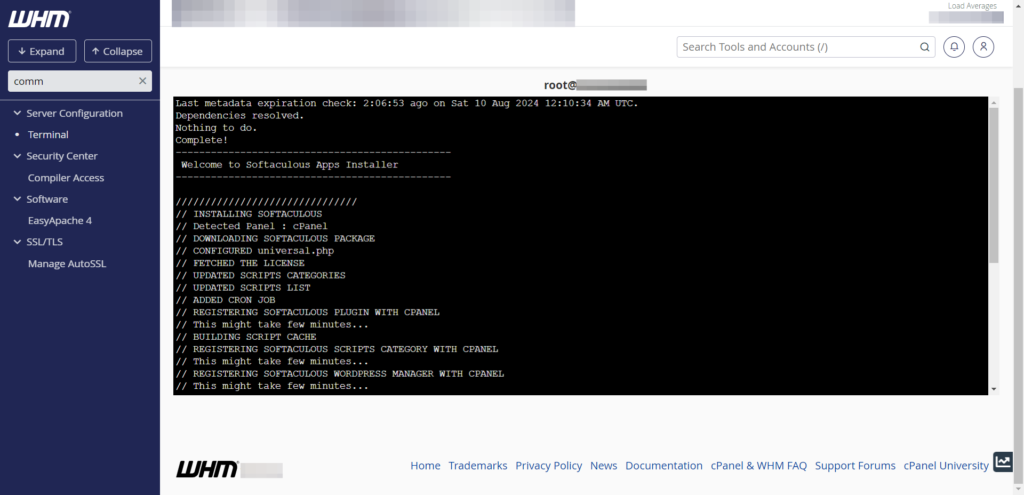This screenshot has height=495, width=1024.
Task: Open the Privacy Policy link
Action: click(x=549, y=466)
